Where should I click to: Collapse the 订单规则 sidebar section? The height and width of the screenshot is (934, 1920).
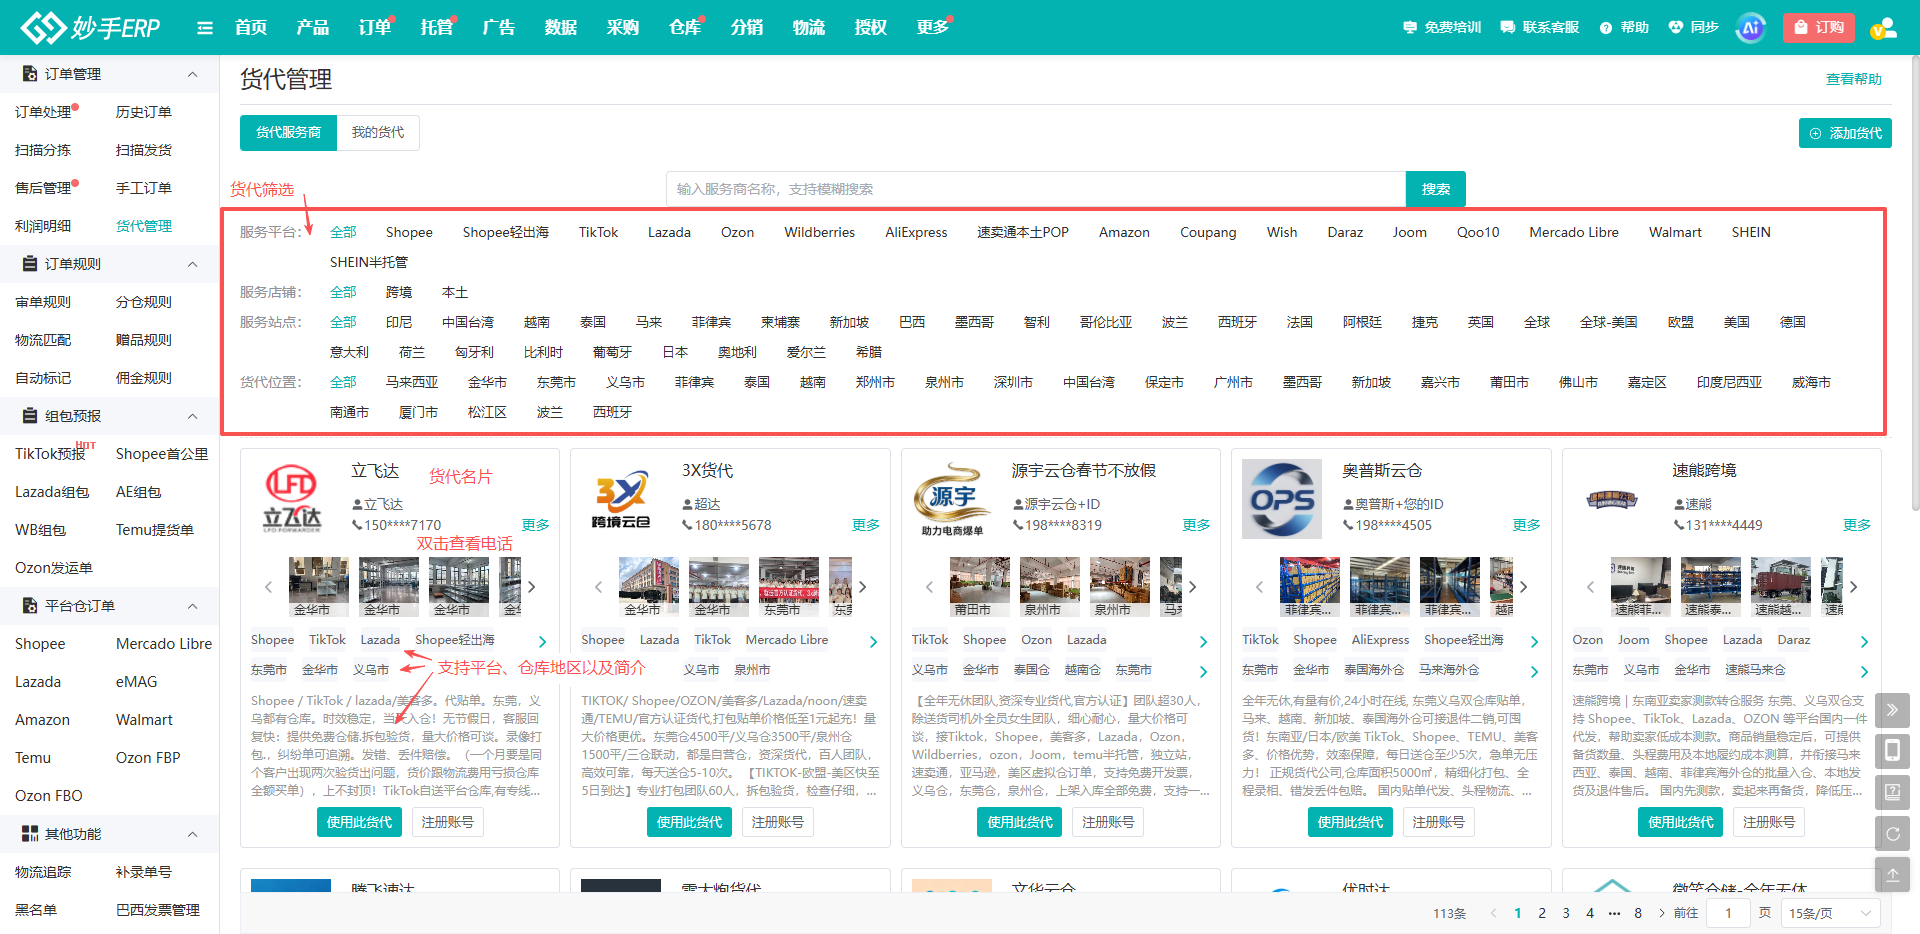coord(193,264)
